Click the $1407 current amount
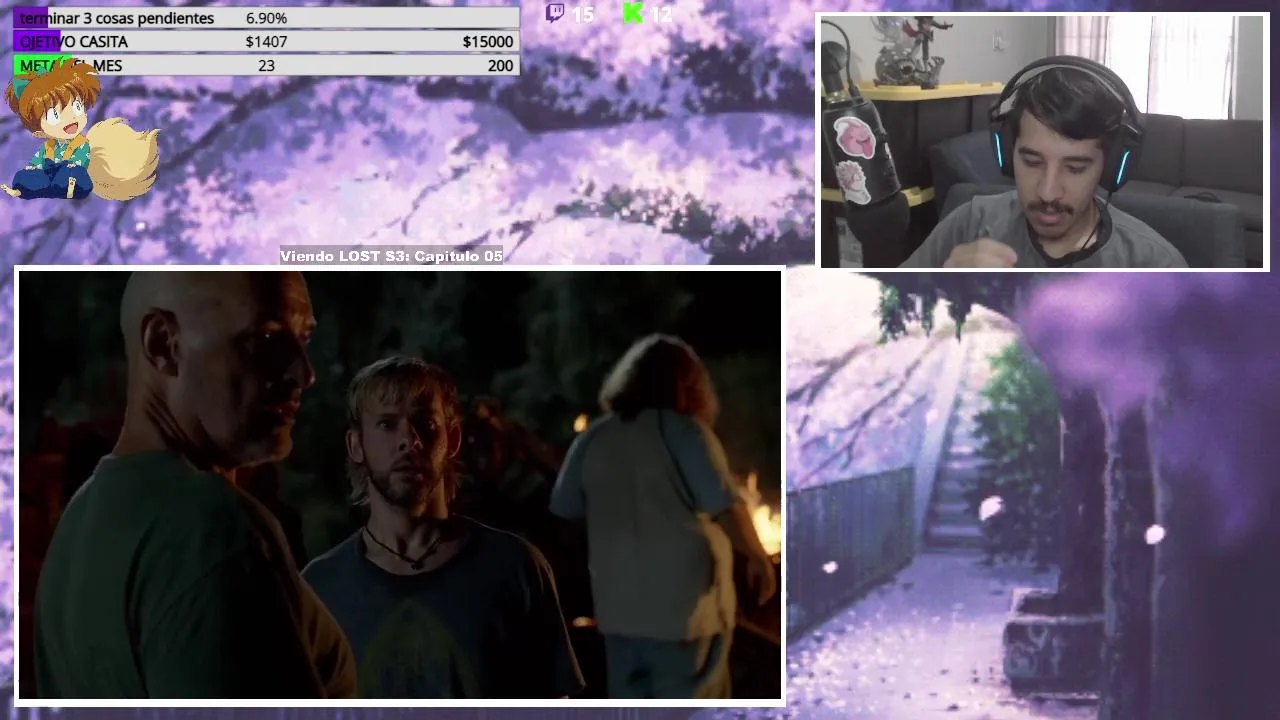 pyautogui.click(x=266, y=41)
